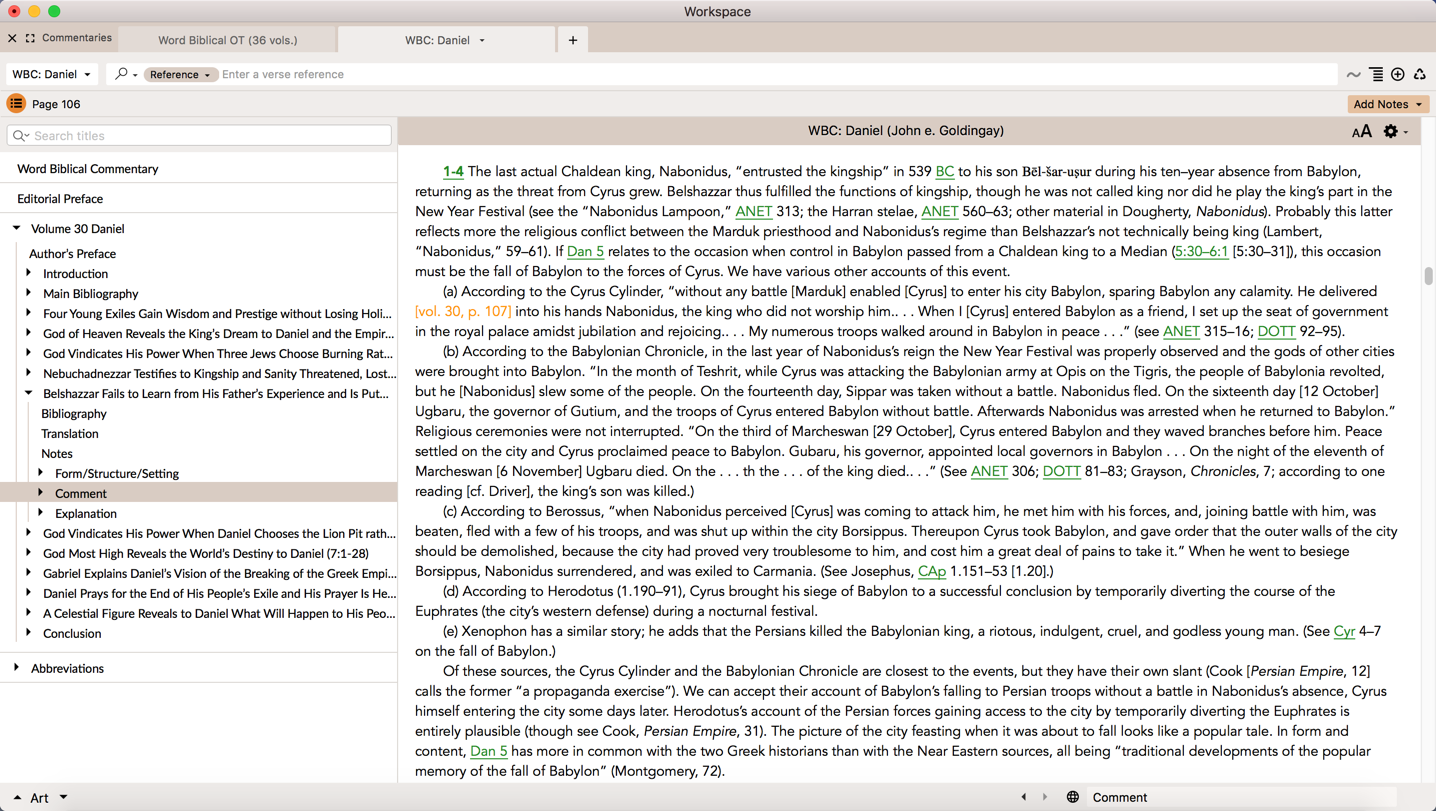
Task: Open the ANET 313 citation link
Action: pos(753,211)
